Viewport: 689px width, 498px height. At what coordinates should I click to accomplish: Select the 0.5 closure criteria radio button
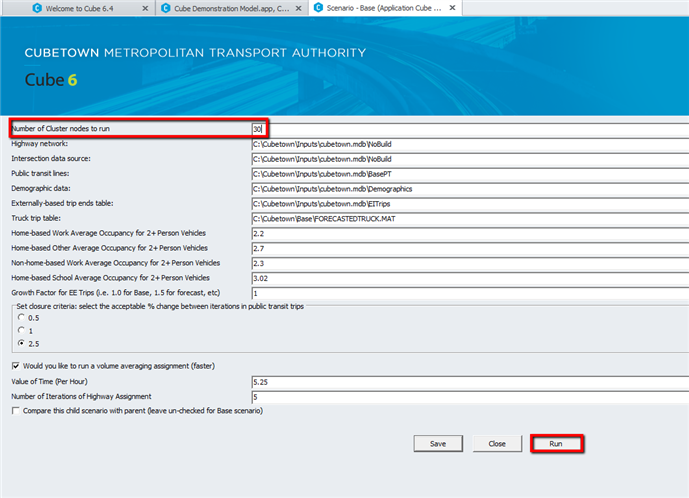pyautogui.click(x=21, y=317)
